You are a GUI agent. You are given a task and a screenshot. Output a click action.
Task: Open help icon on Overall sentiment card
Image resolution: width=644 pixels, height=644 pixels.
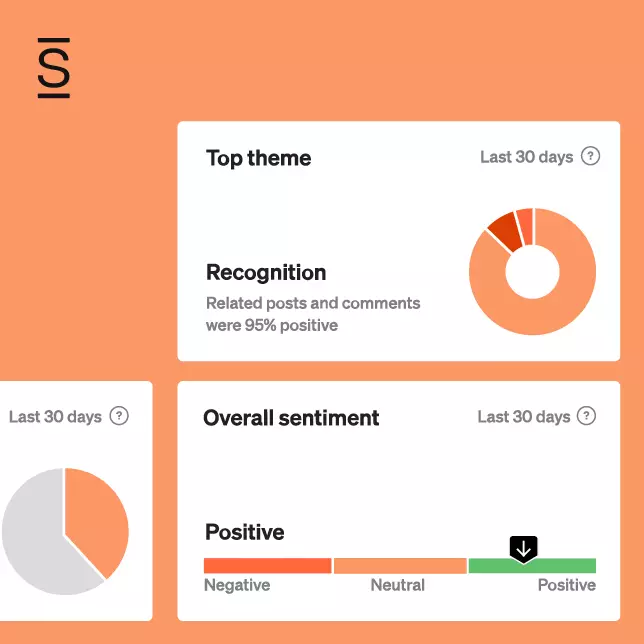coord(586,416)
